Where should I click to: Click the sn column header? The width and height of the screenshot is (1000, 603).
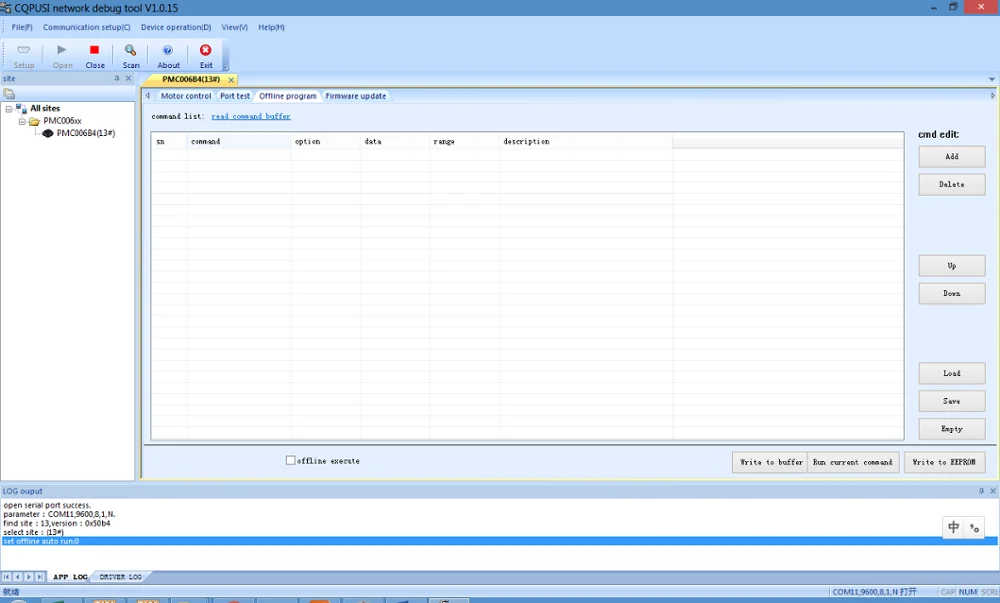[x=169, y=142]
